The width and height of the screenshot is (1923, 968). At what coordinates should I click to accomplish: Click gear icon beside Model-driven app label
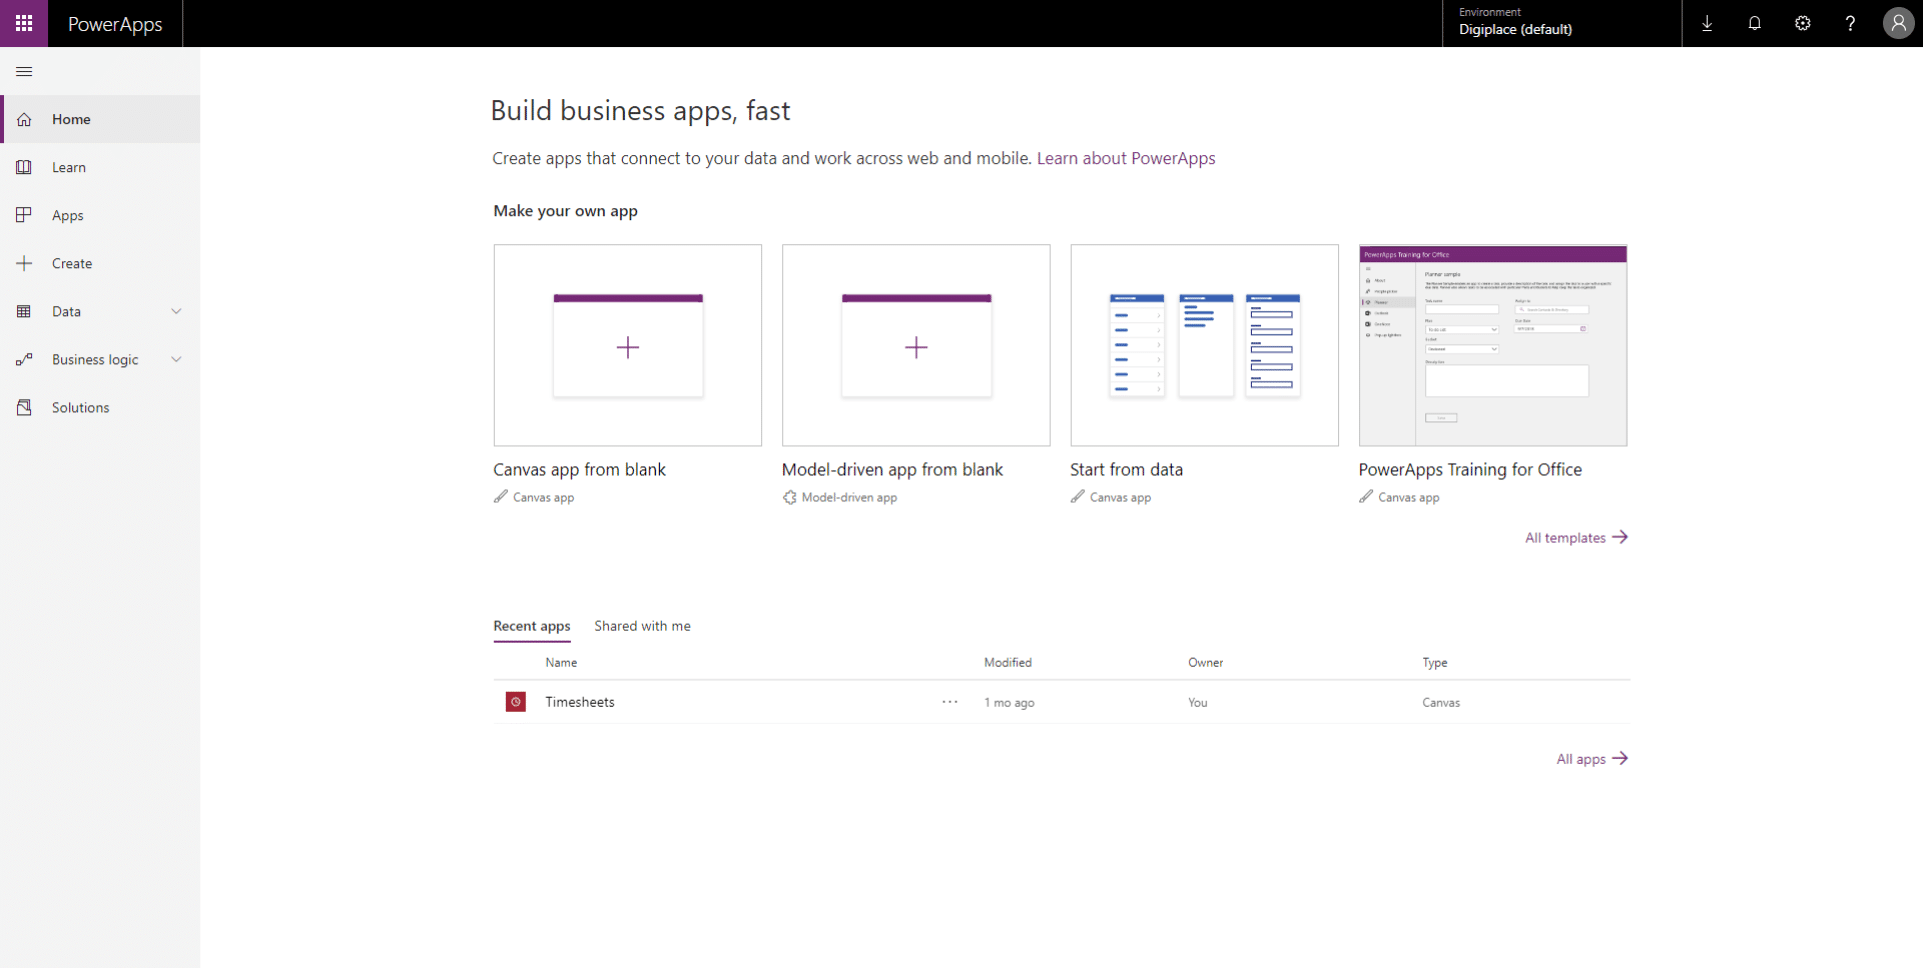(x=790, y=497)
